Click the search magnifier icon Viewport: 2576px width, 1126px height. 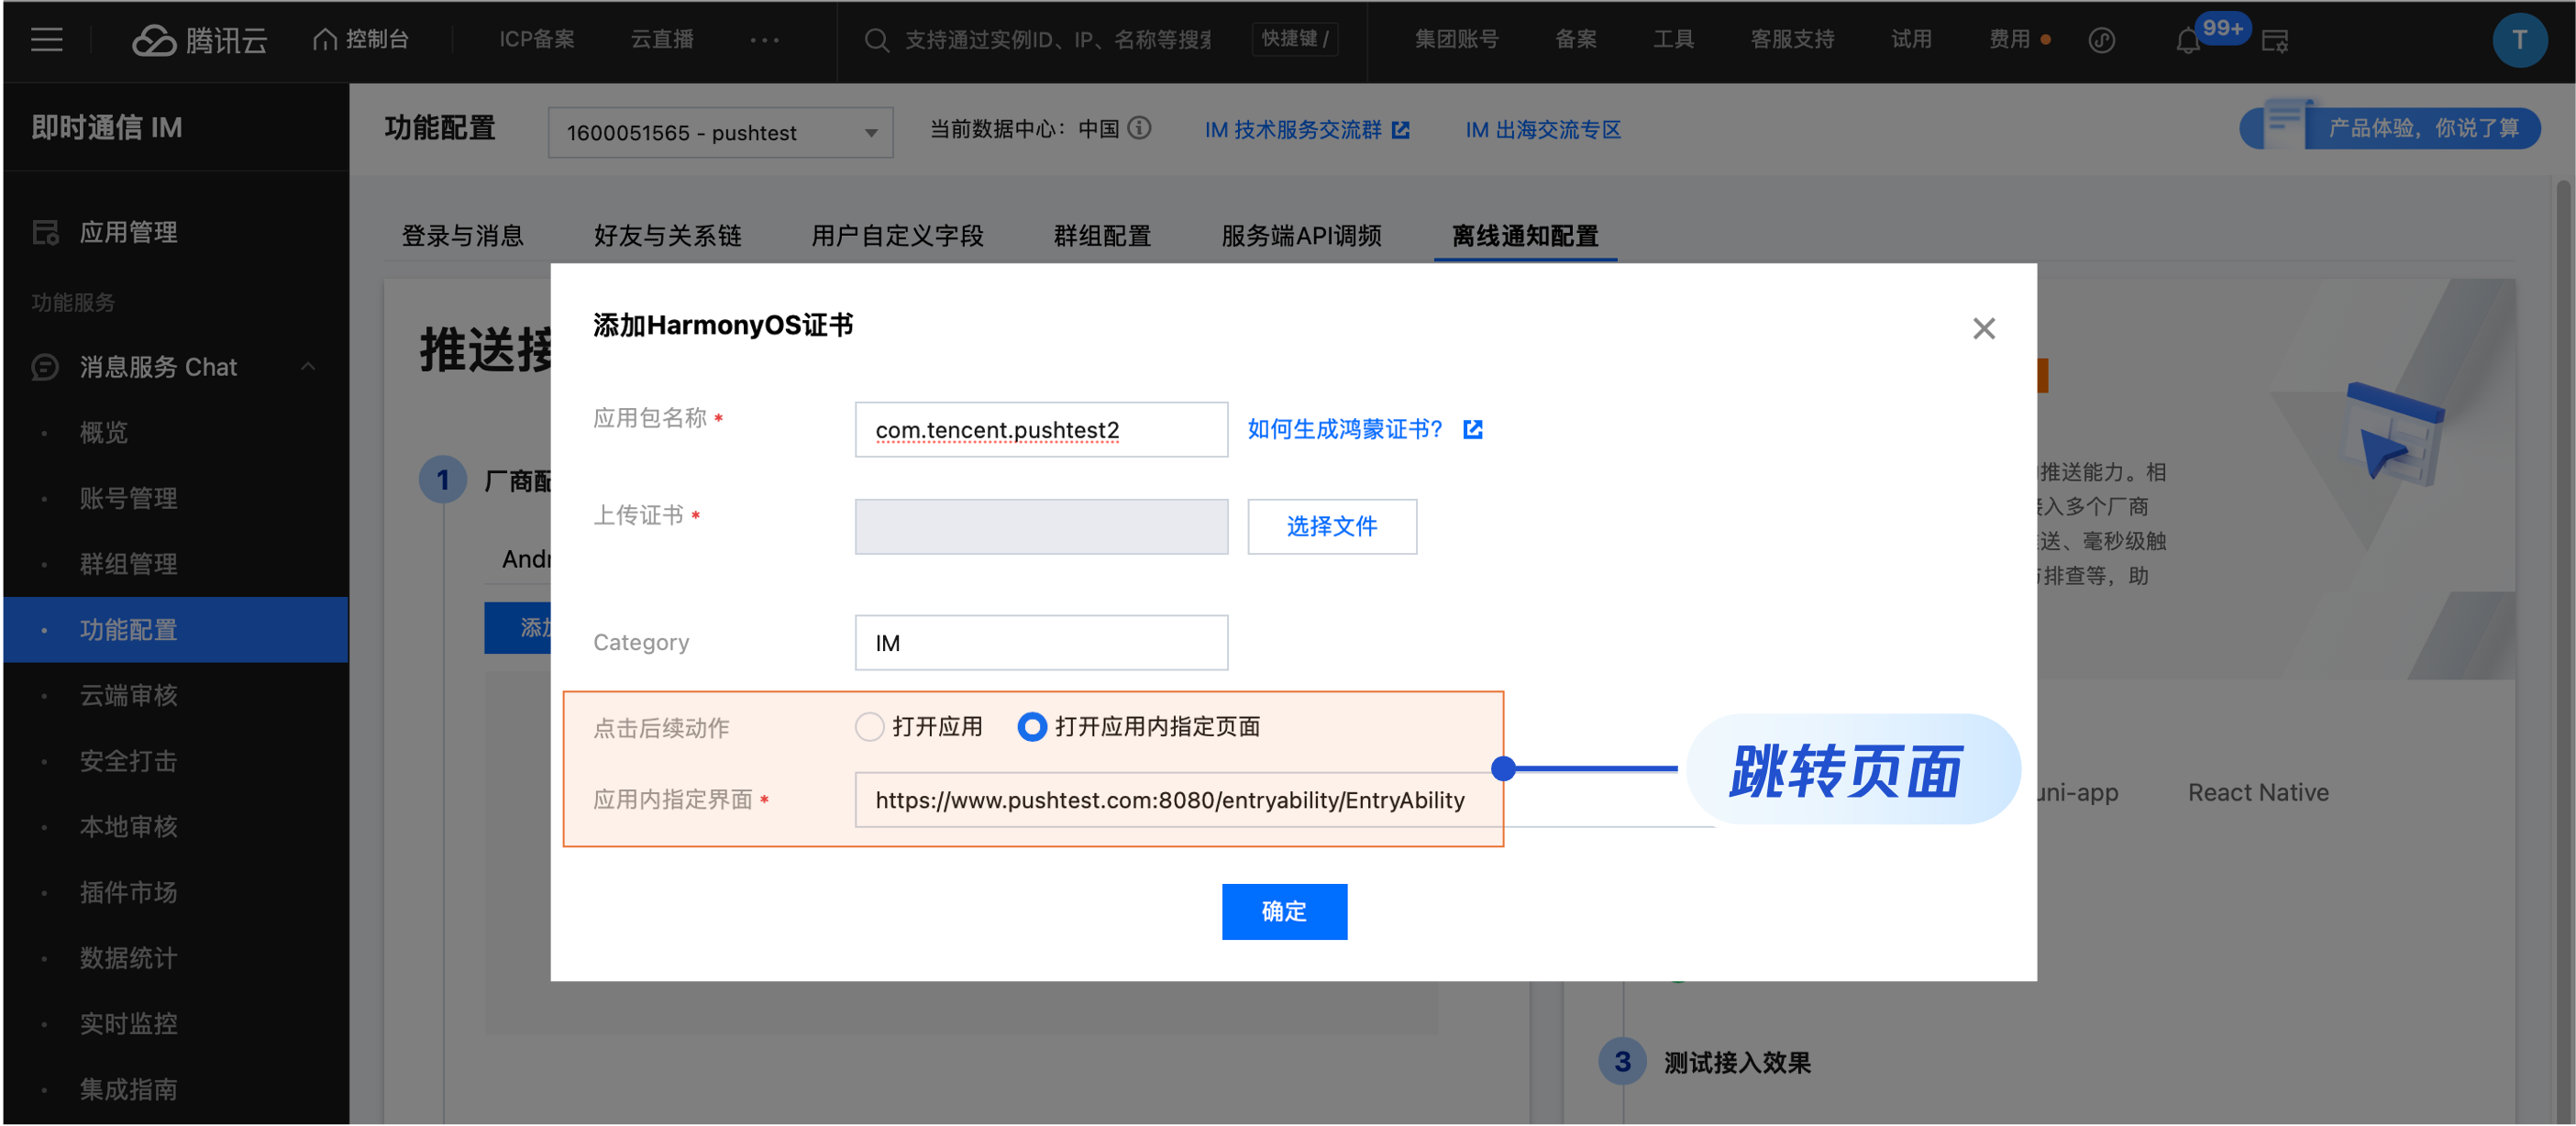[x=876, y=40]
